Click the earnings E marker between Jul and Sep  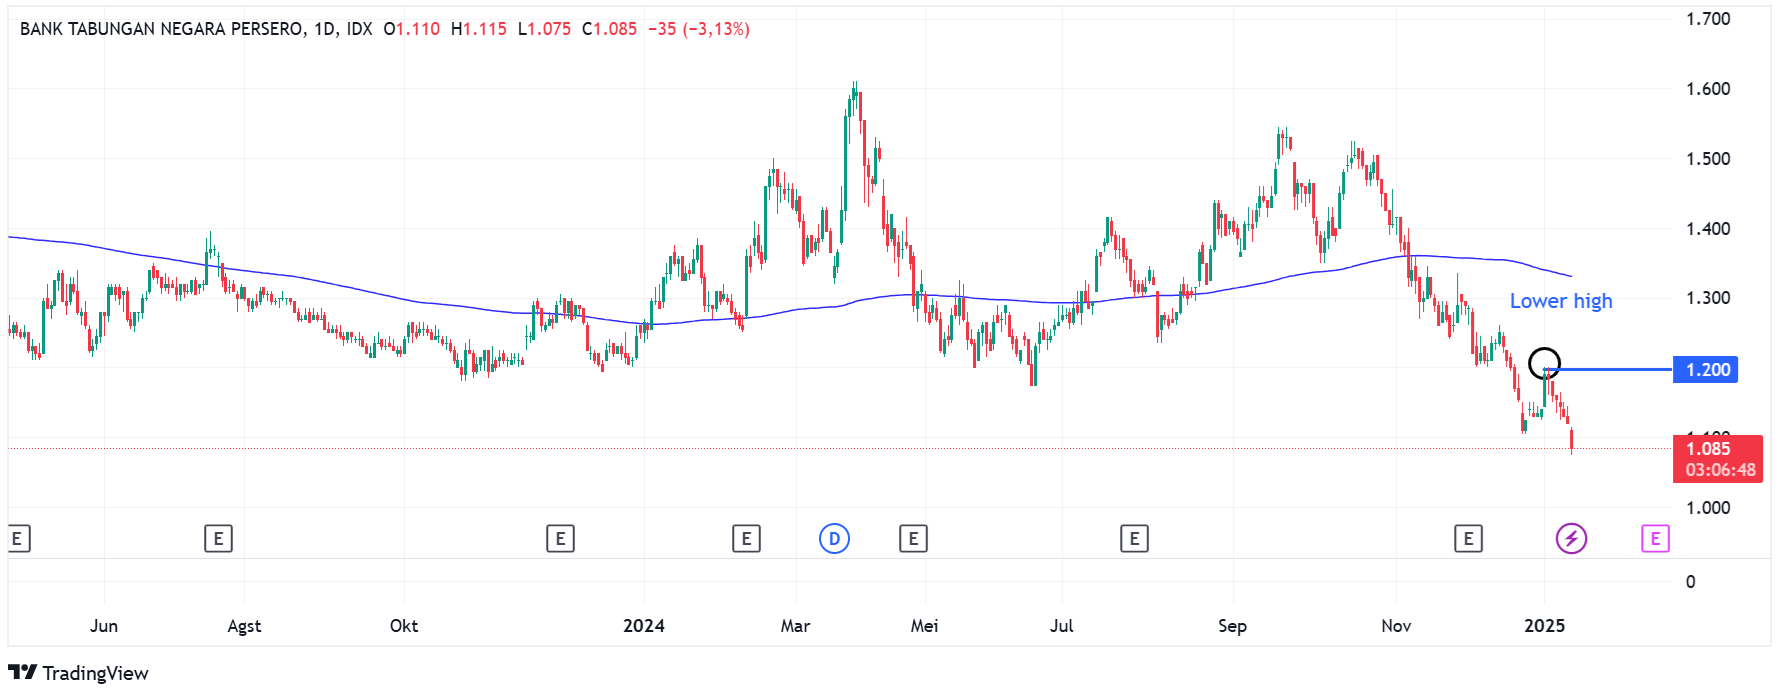1134,539
